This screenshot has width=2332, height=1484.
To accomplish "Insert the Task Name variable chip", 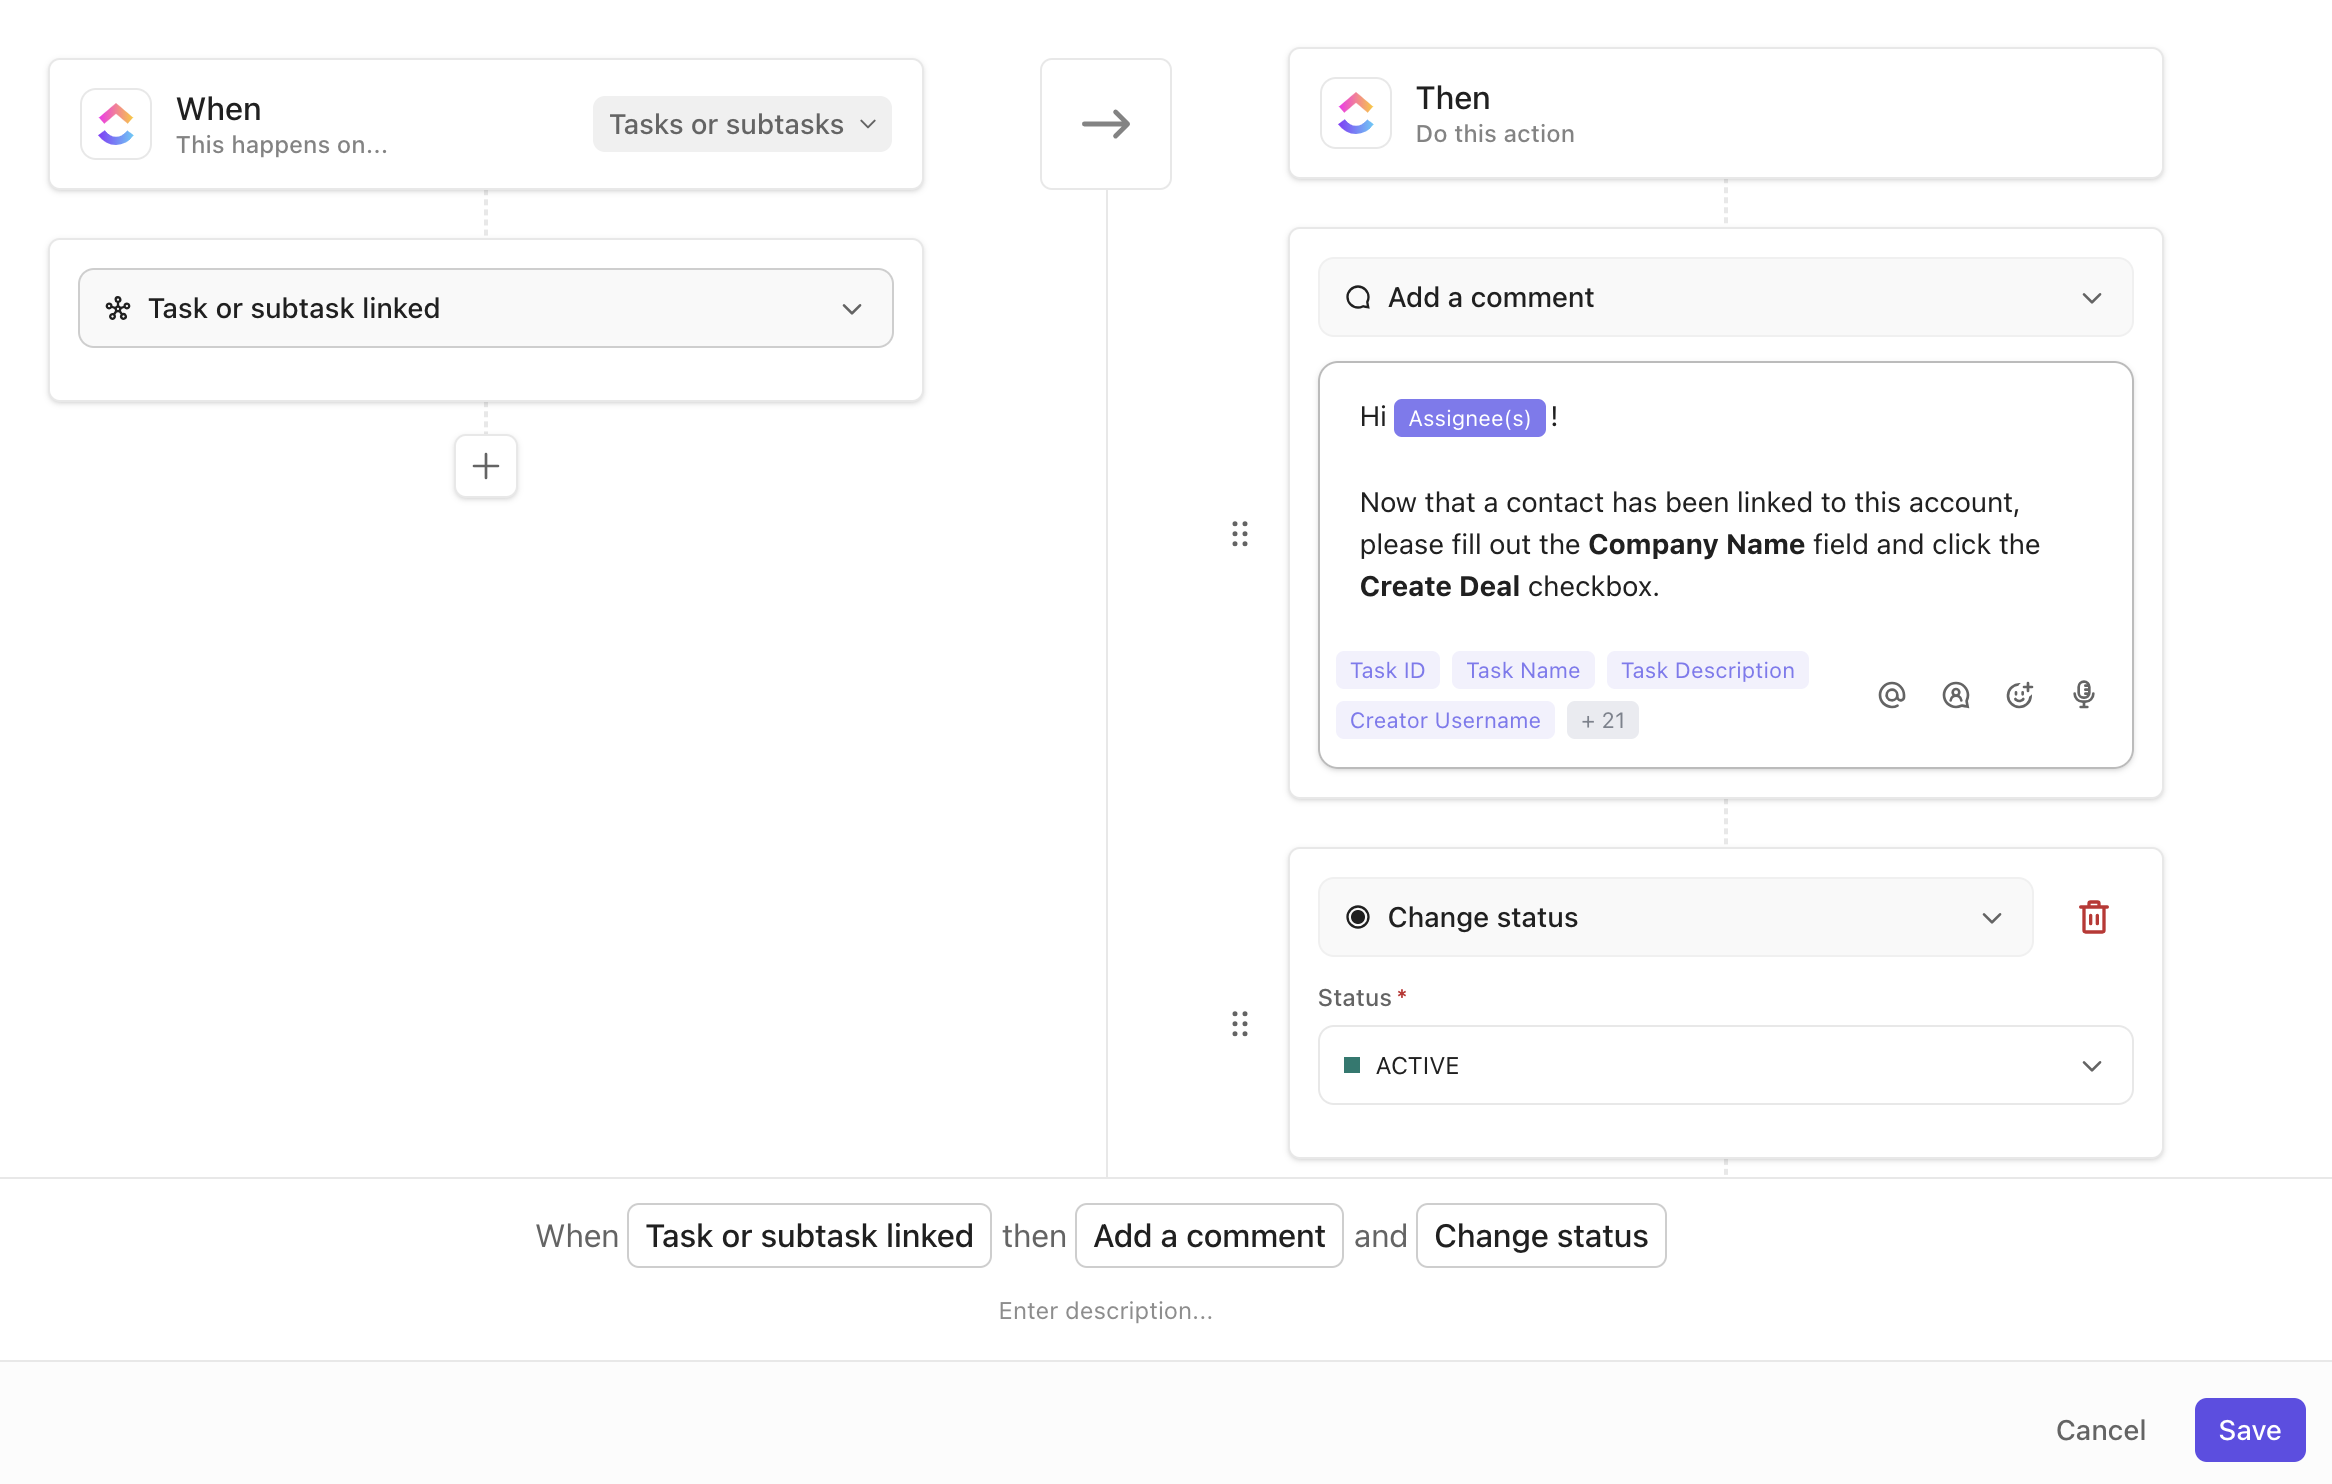I will pyautogui.click(x=1522, y=670).
